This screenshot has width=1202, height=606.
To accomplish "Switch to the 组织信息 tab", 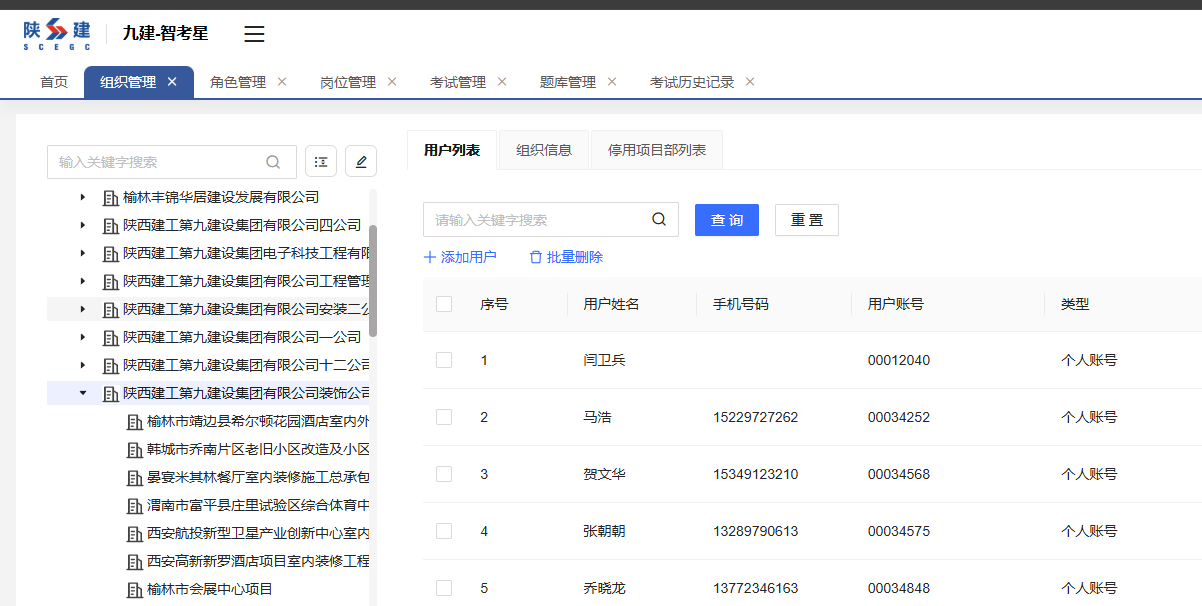I will (544, 150).
